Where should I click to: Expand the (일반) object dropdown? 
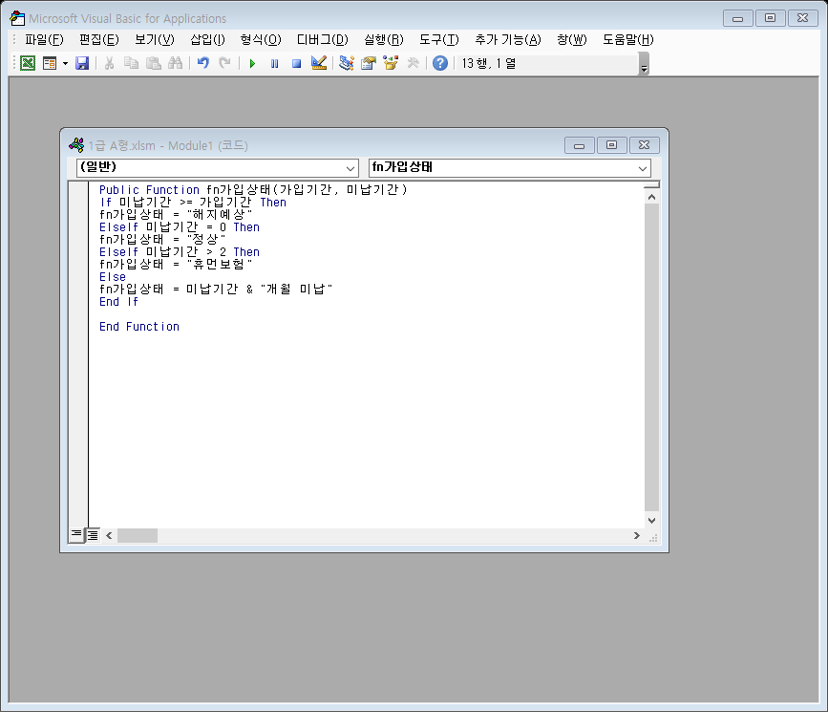pyautogui.click(x=350, y=169)
